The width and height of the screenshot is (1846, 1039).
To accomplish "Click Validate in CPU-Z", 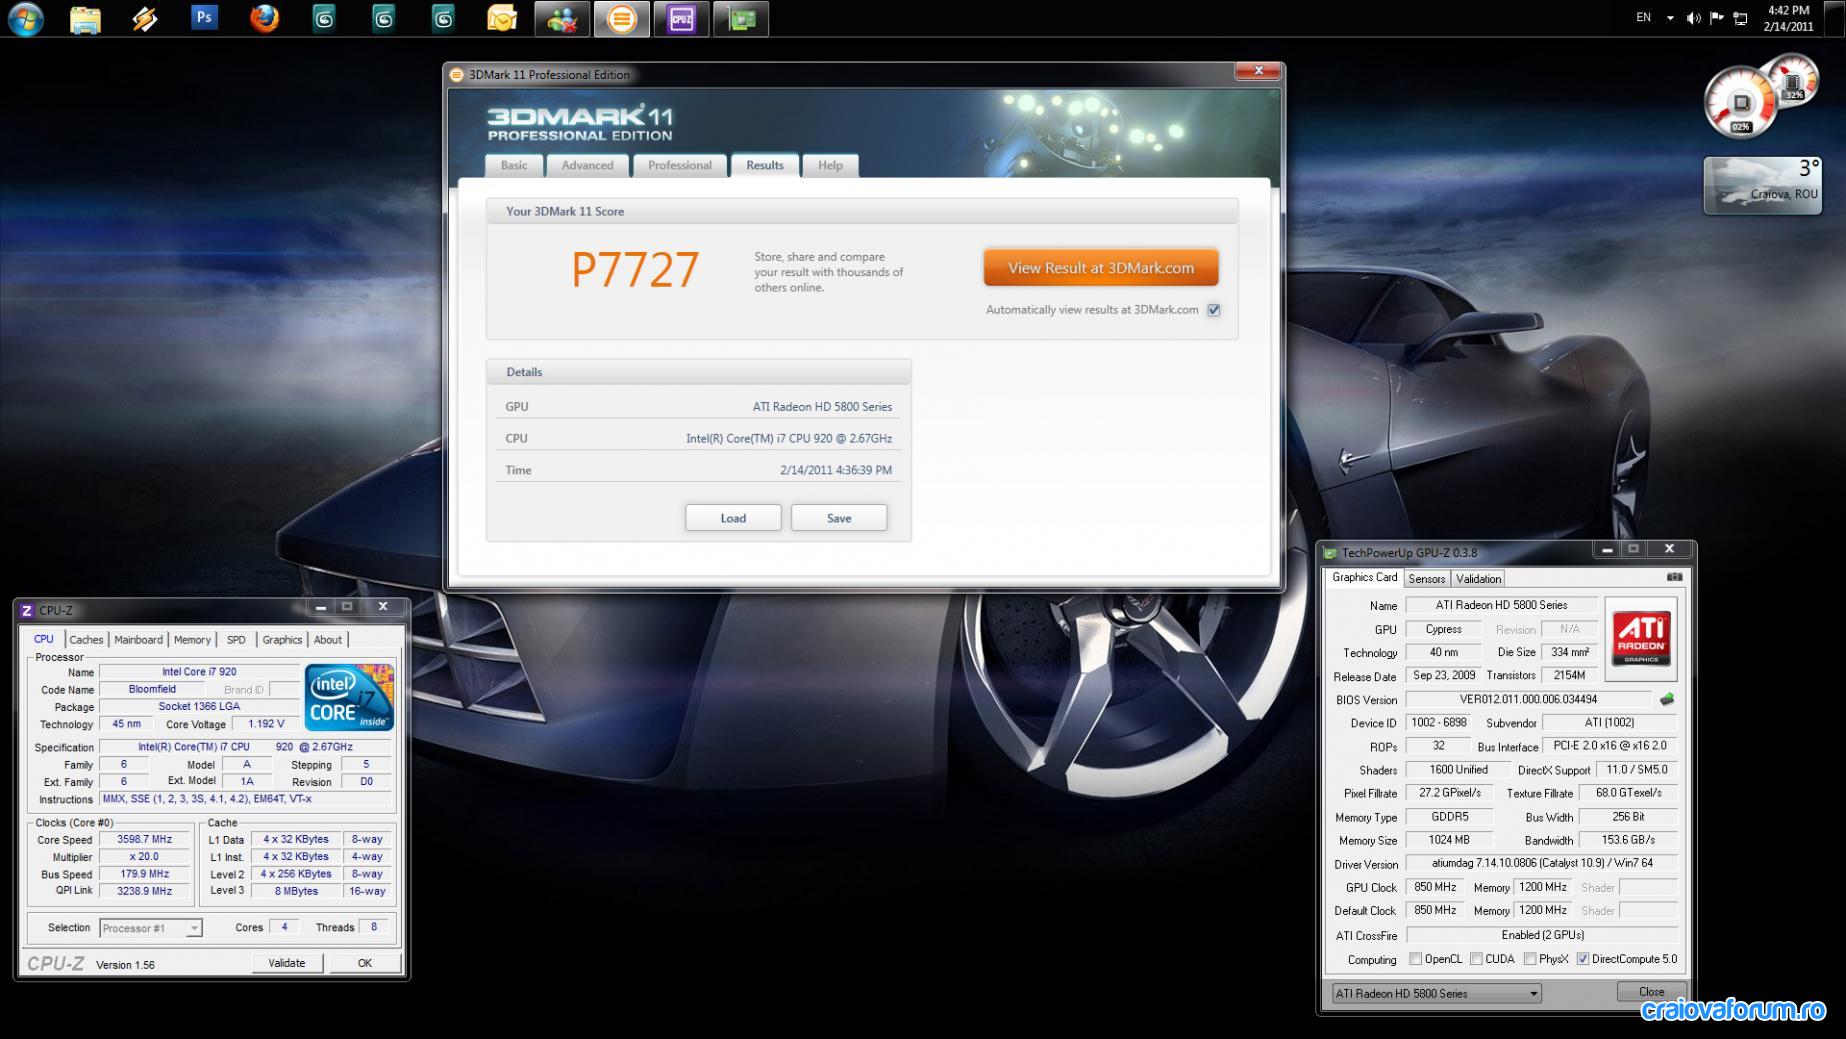I will (287, 963).
